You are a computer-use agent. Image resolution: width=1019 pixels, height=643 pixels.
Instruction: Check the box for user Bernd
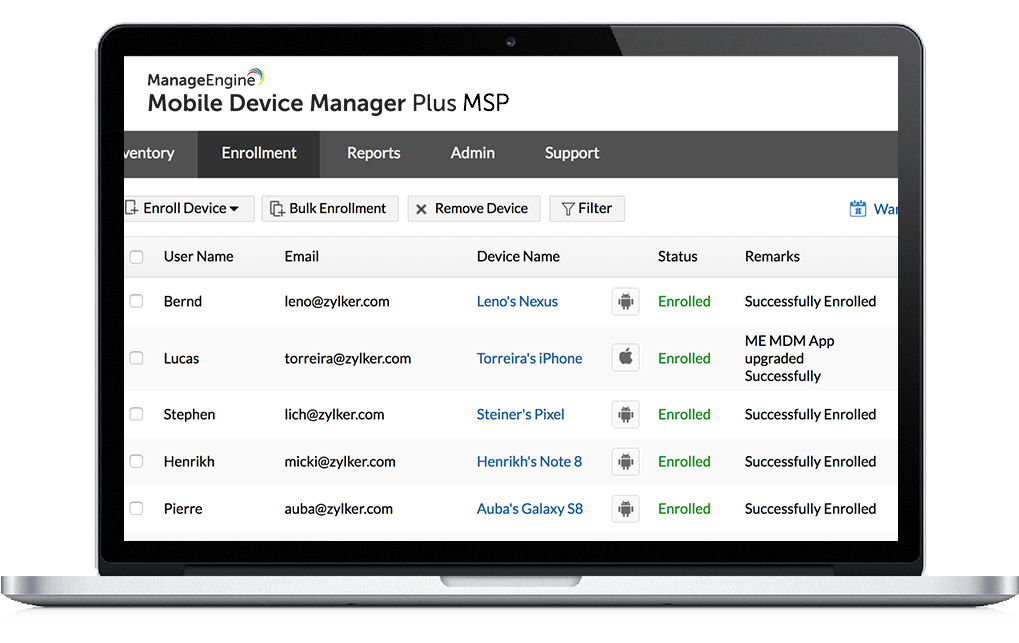tap(137, 301)
